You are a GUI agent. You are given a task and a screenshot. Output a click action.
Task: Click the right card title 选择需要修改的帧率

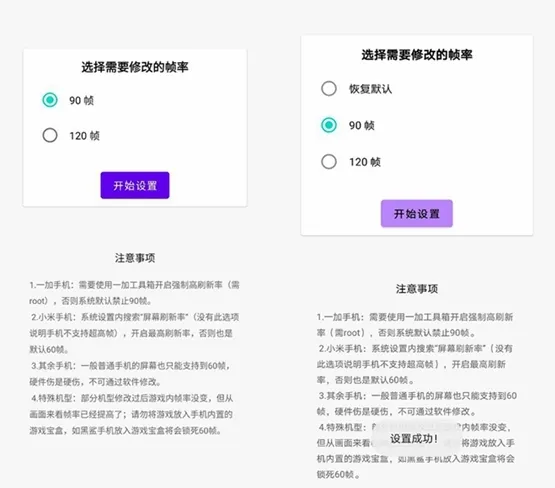pos(417,54)
